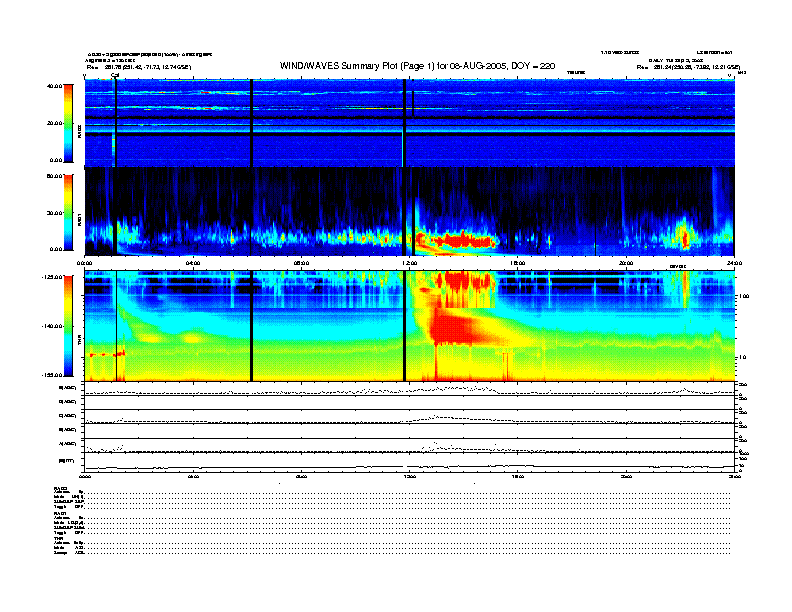Viewport: 792px width, 612px height.
Task: Click the 16:00 tick label under RAD1 panel
Action: point(518,263)
